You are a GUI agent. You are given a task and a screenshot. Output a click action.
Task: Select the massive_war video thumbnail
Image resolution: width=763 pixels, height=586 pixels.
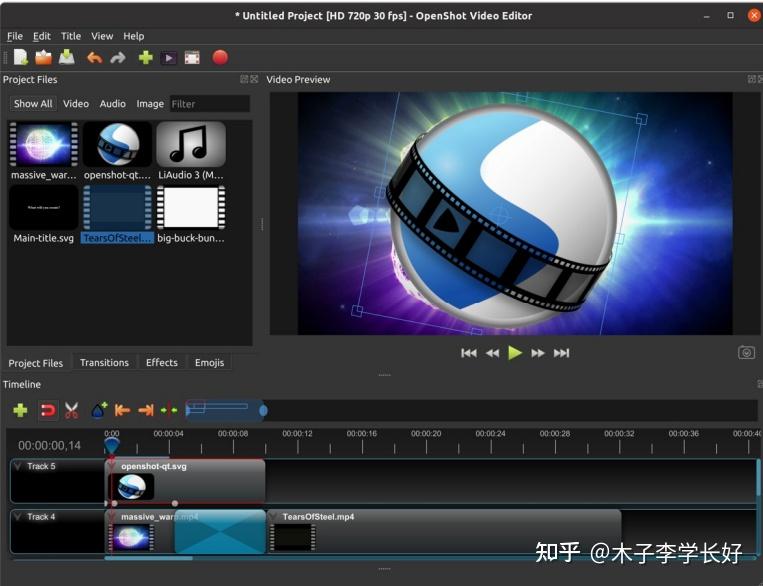click(44, 145)
